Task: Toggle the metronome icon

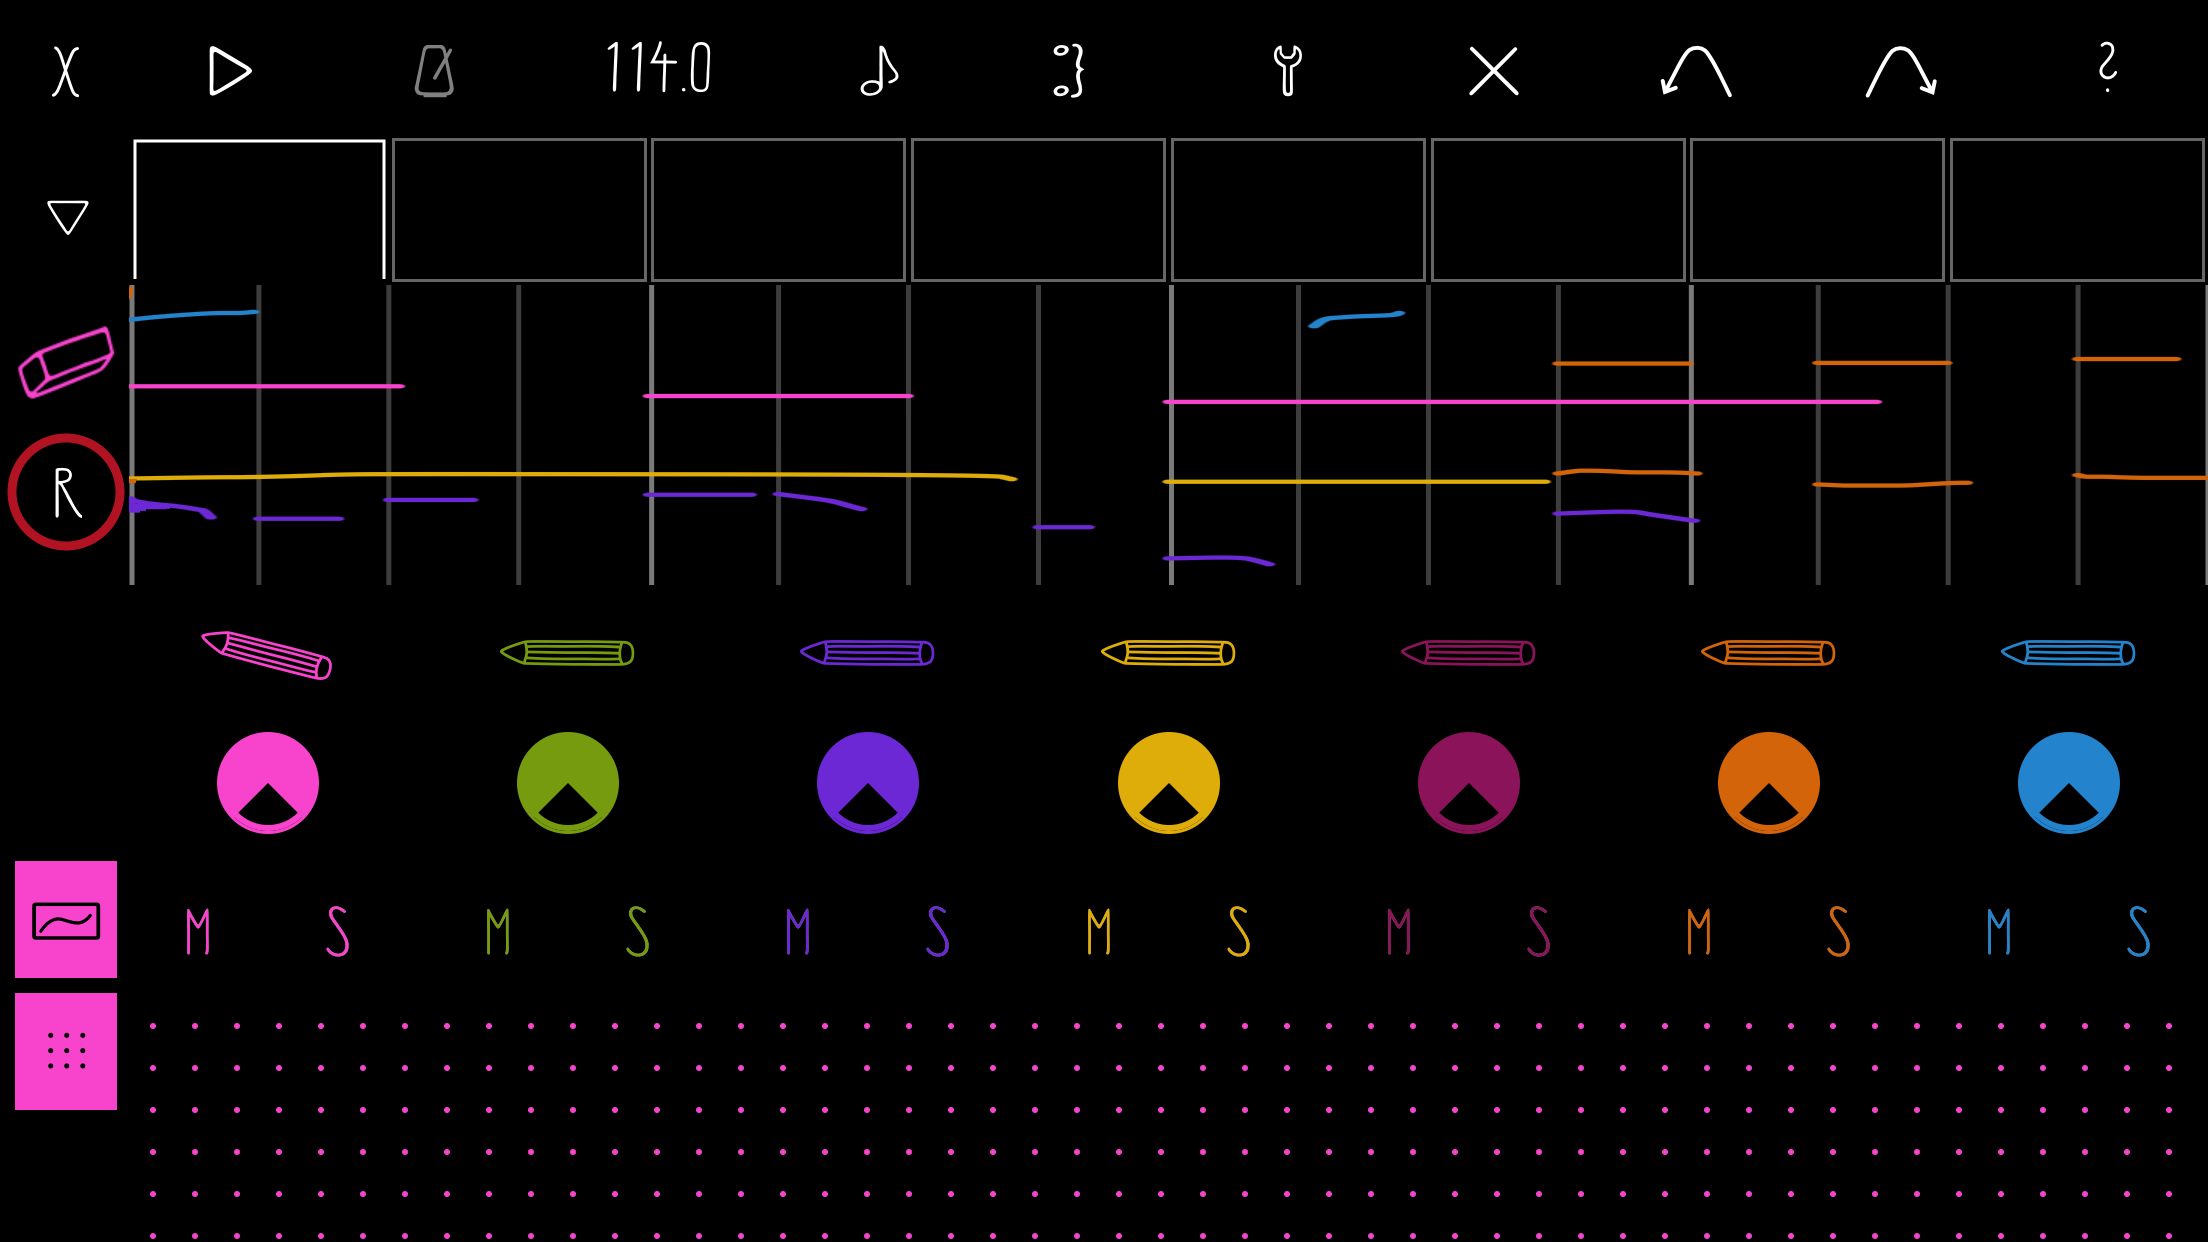Action: (435, 71)
